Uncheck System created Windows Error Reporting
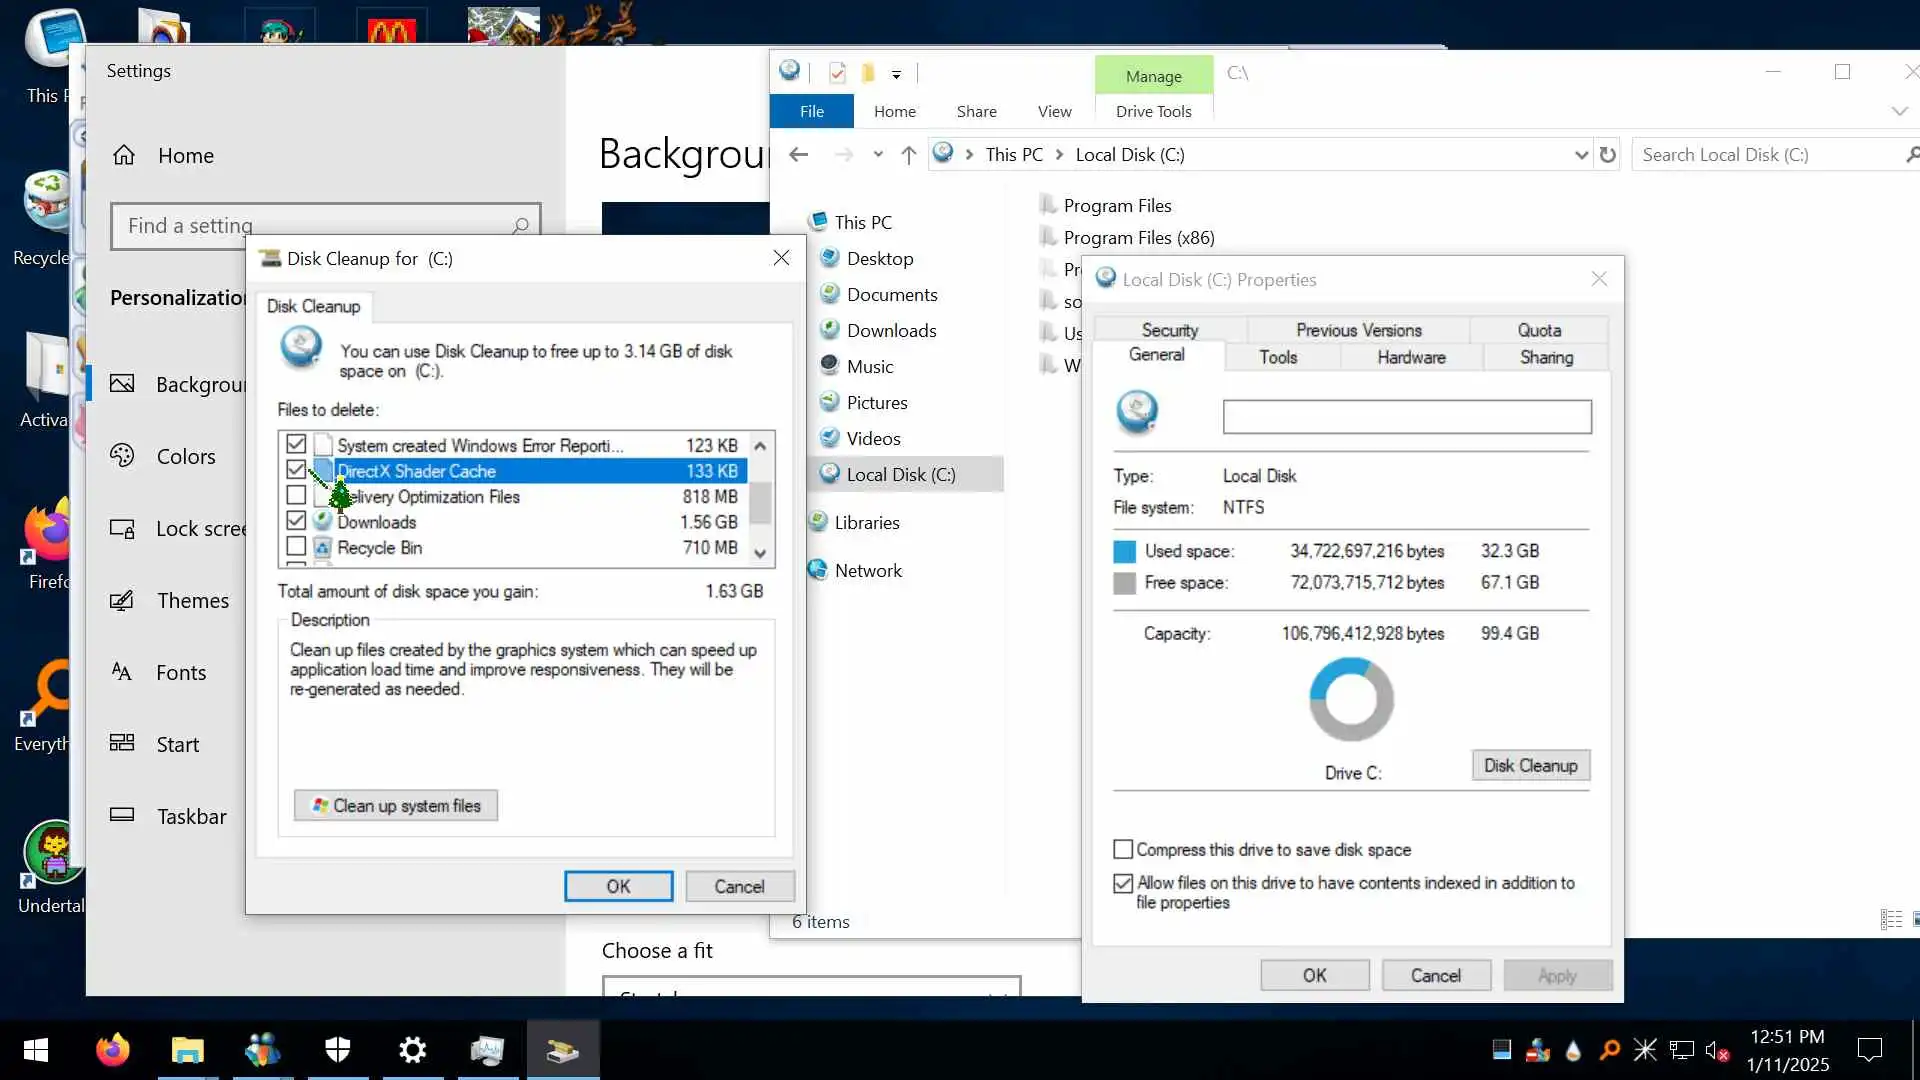The image size is (1920, 1080). point(296,444)
